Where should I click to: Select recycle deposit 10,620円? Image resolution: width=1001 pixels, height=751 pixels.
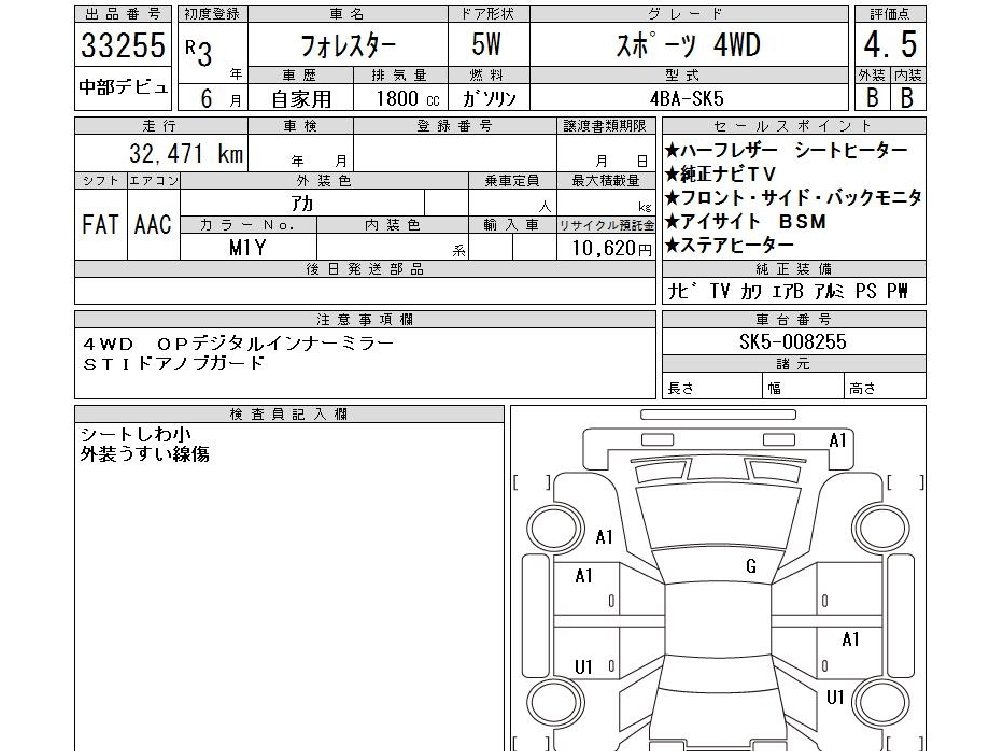point(612,248)
